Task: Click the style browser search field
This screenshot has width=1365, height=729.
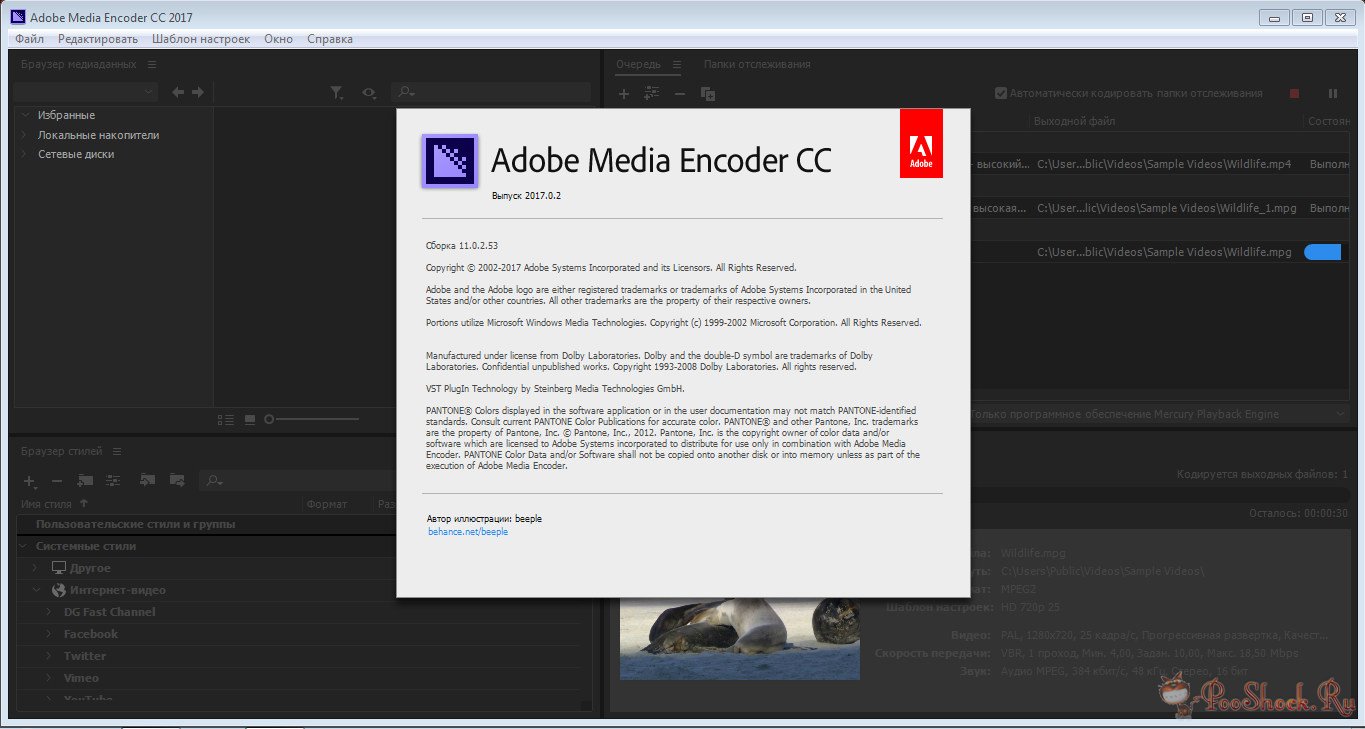Action: click(x=298, y=481)
